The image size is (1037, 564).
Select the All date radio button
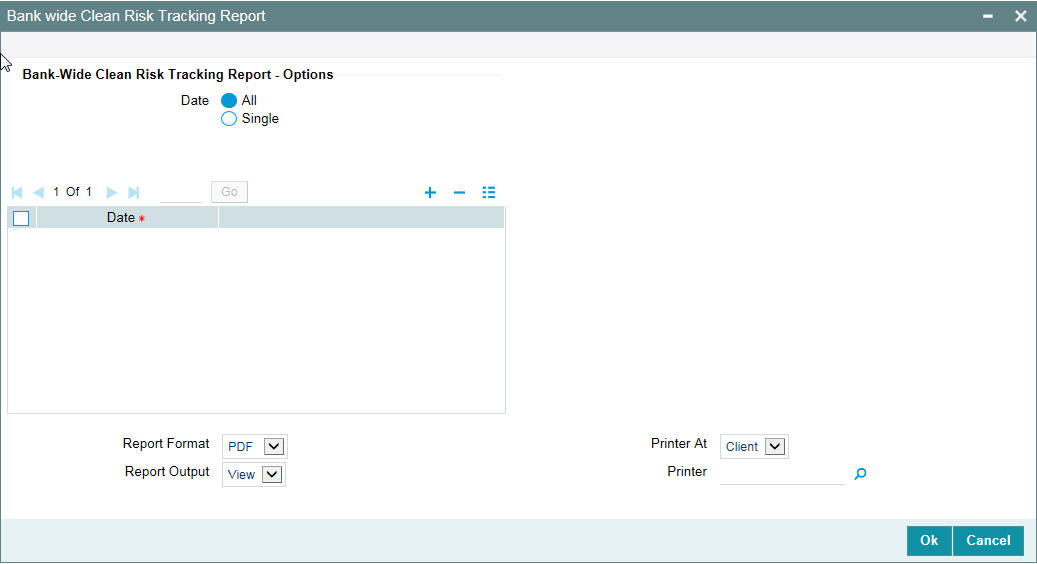[x=229, y=101]
